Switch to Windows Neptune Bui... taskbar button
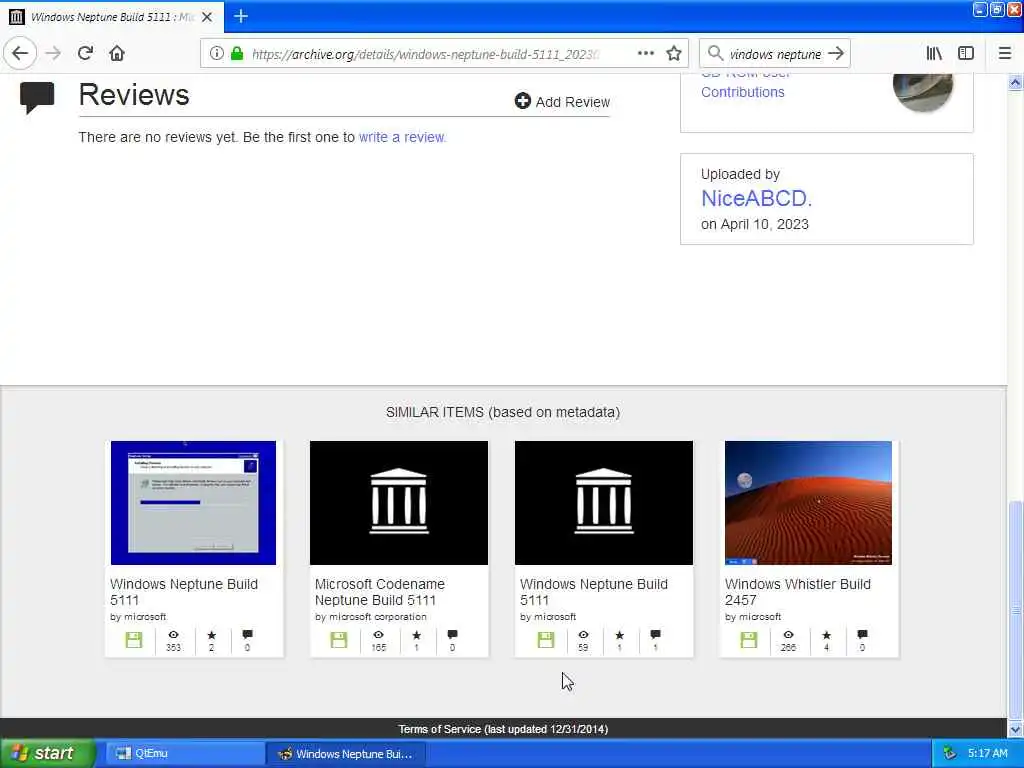Image resolution: width=1024 pixels, height=768 pixels. pyautogui.click(x=346, y=753)
